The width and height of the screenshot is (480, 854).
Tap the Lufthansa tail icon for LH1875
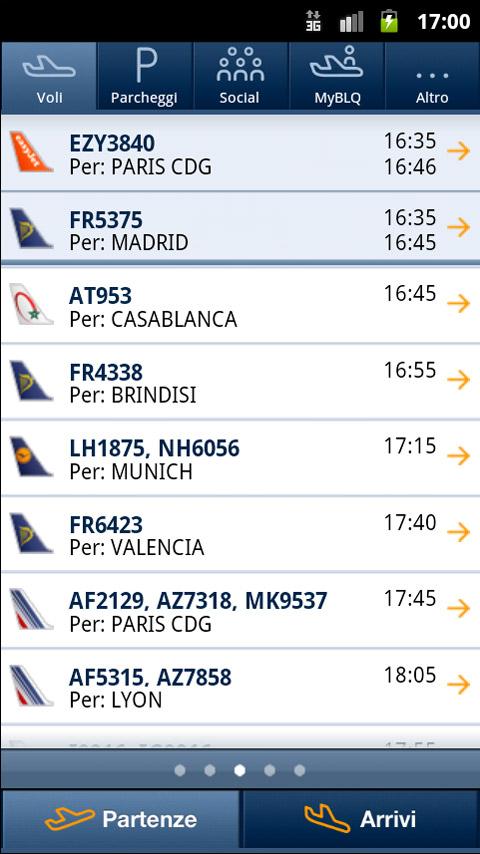32,457
